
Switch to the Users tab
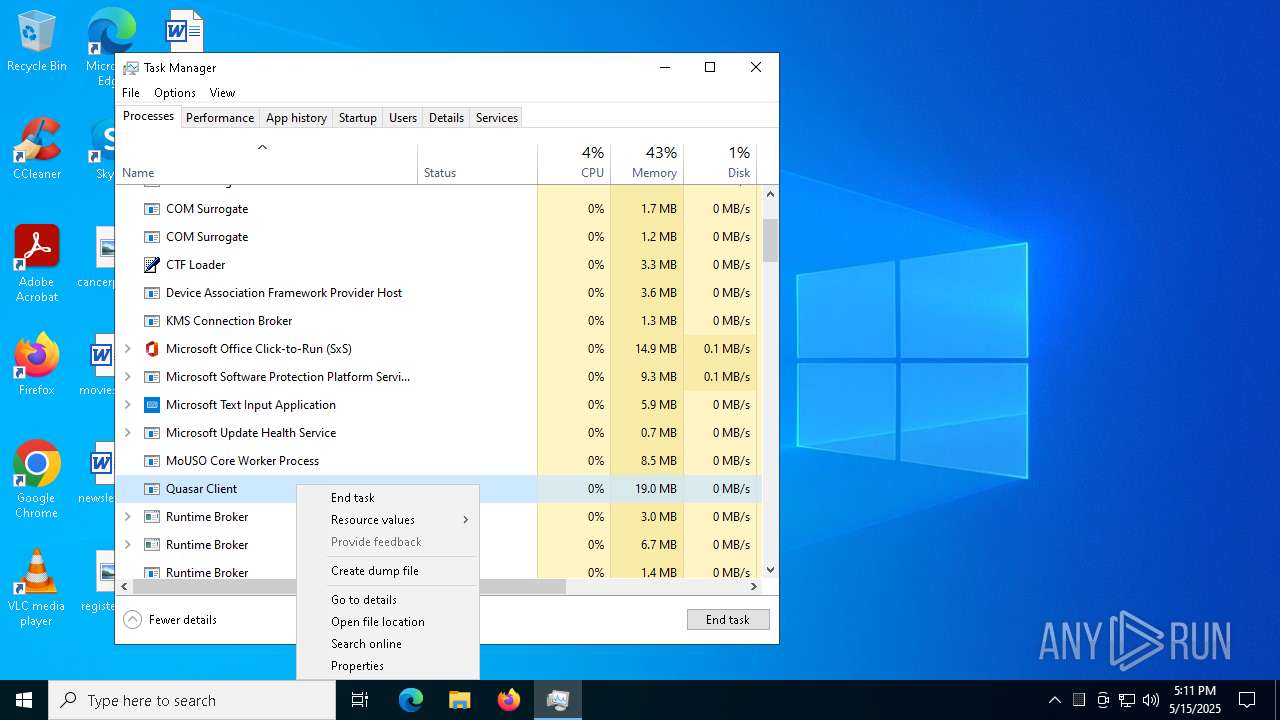click(403, 118)
